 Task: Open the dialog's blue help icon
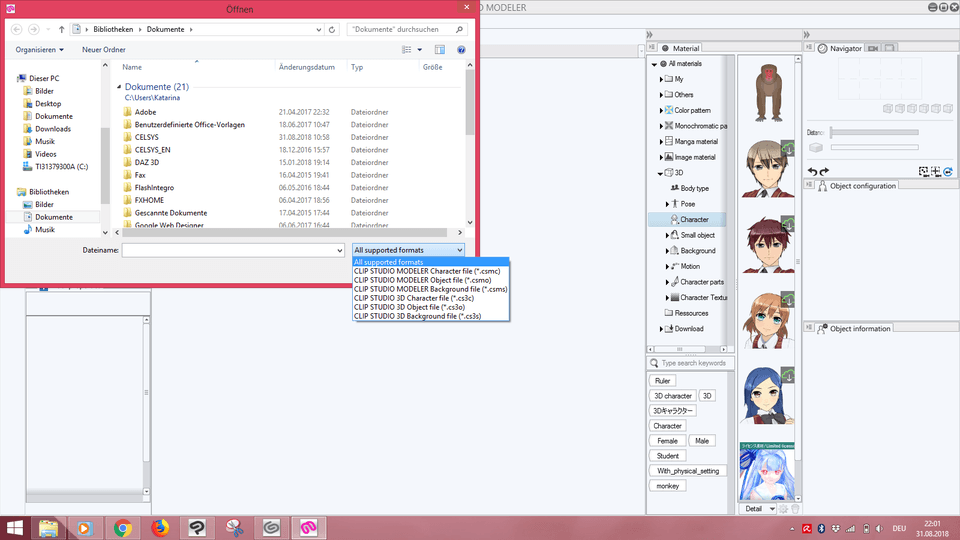(461, 49)
